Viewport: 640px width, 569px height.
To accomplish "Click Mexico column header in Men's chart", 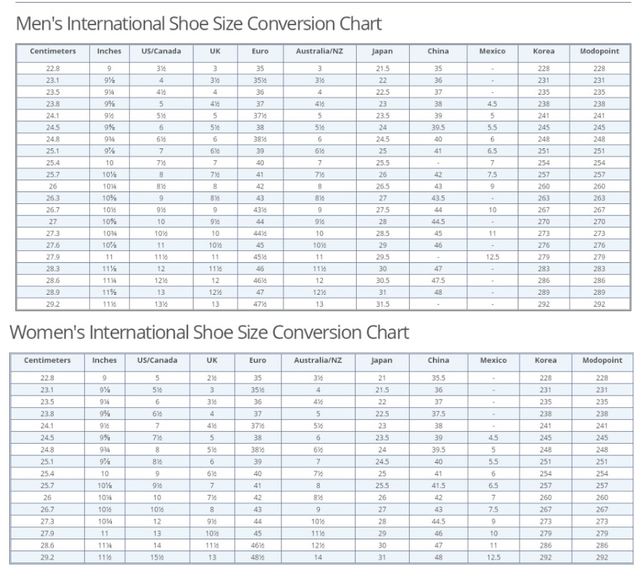I will (492, 51).
